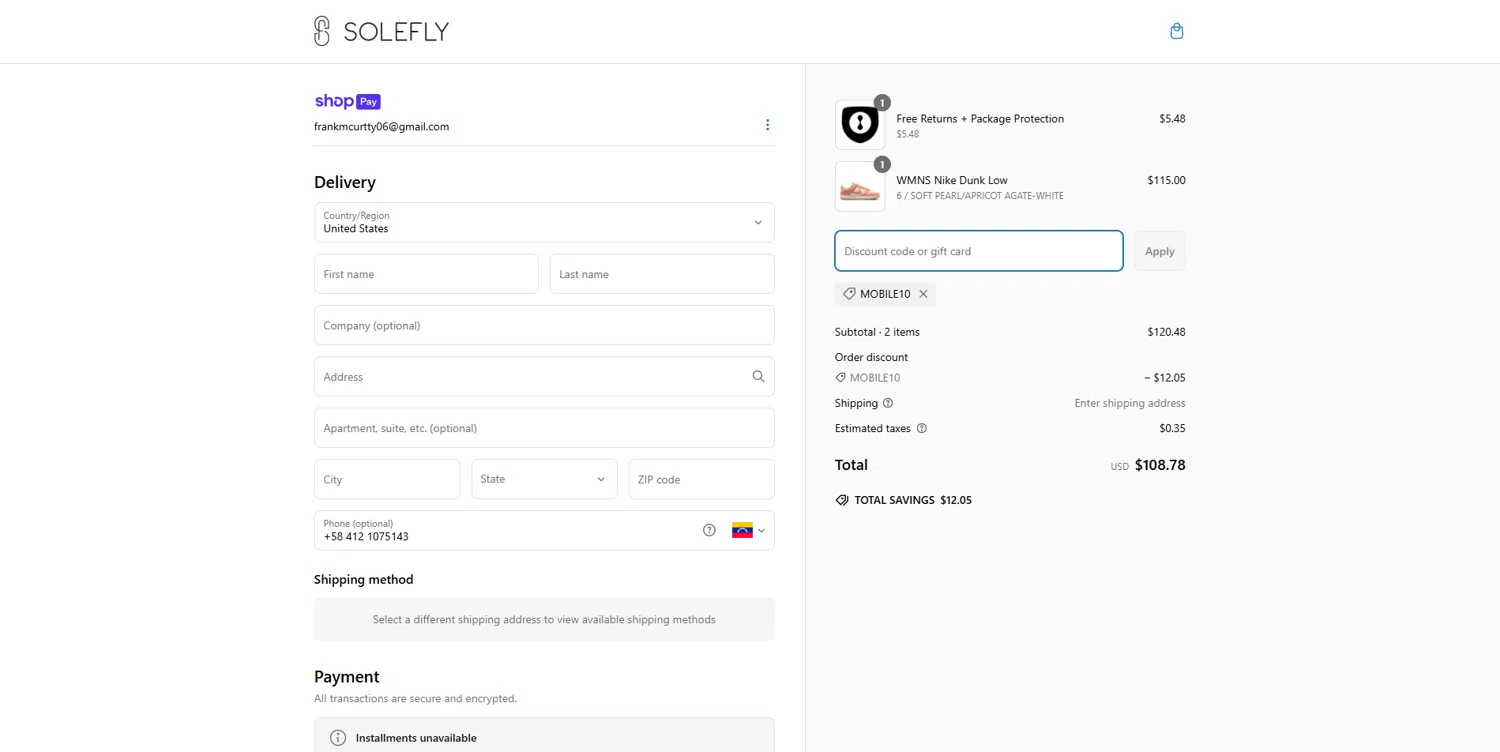The width and height of the screenshot is (1500, 752).
Task: Click the Subtotal $120.48 value
Action: 1166,332
